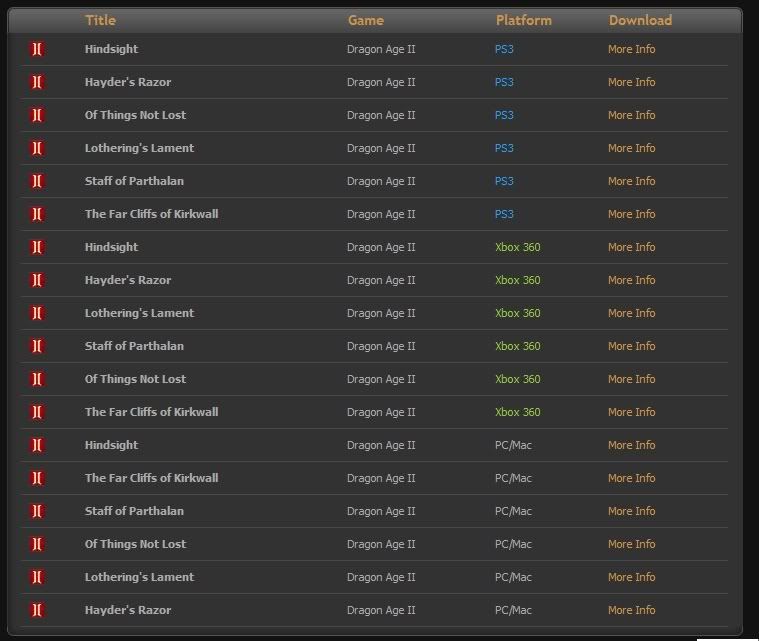Open More Info for PS3 Staff of Parthalan
The height and width of the screenshot is (641, 759).
point(632,181)
